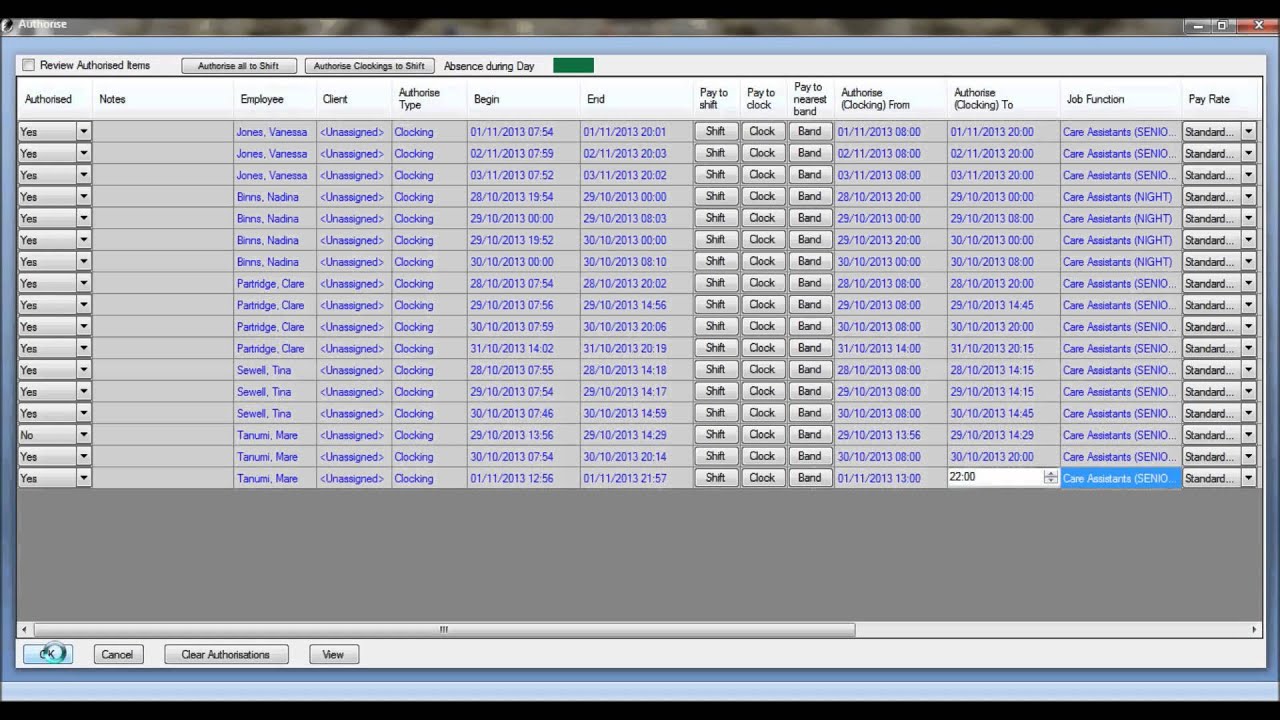Click the Begin column header
The width and height of the screenshot is (1280, 720).
tap(524, 99)
